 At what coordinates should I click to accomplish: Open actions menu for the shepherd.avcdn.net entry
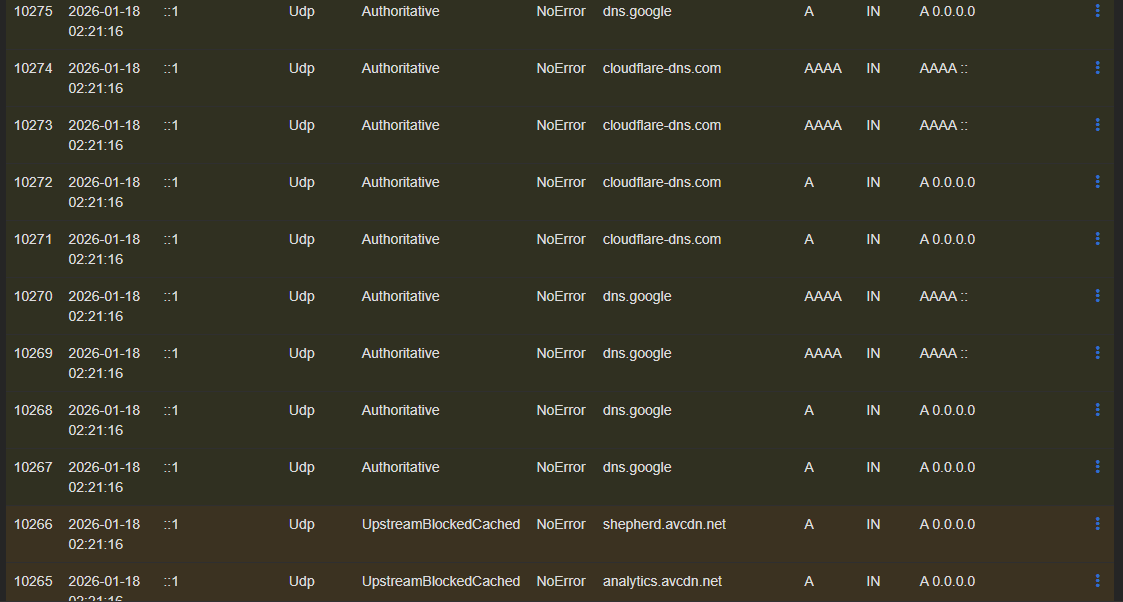1097,523
